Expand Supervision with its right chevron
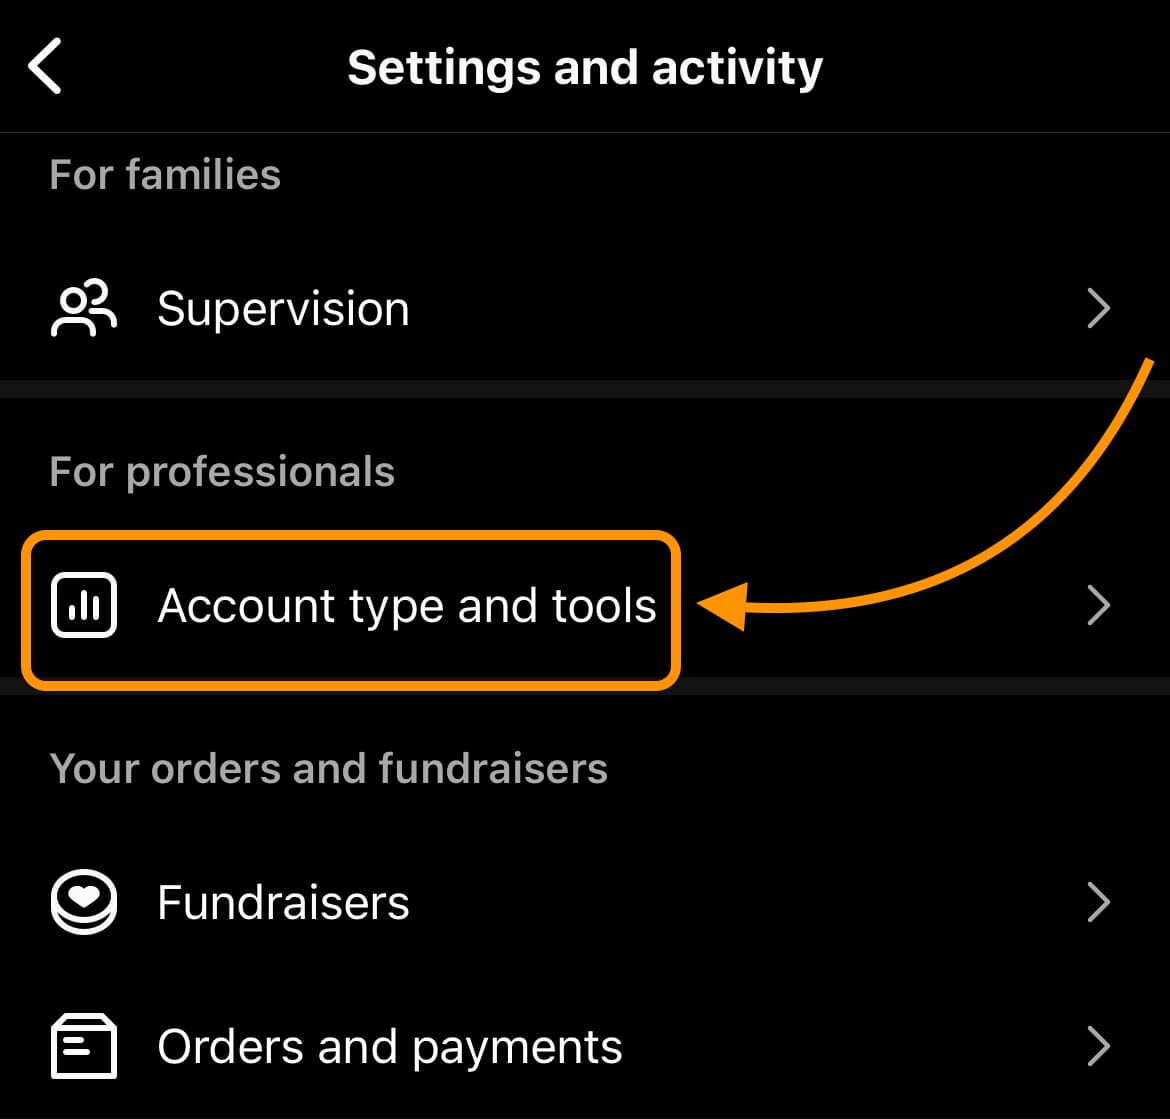1170x1119 pixels. [x=1098, y=308]
